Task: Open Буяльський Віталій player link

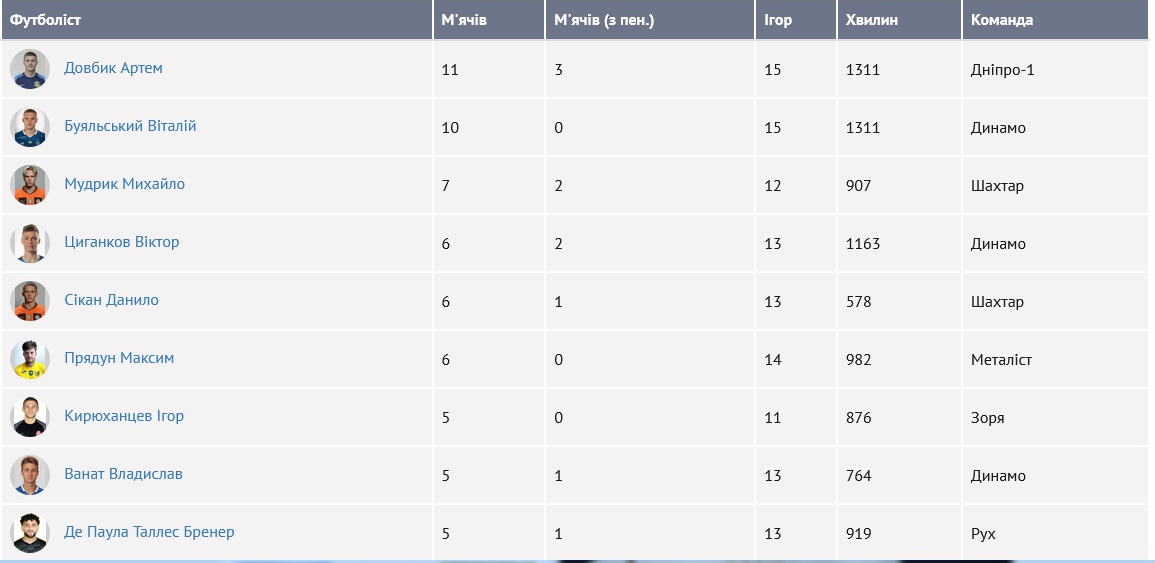Action: 130,126
